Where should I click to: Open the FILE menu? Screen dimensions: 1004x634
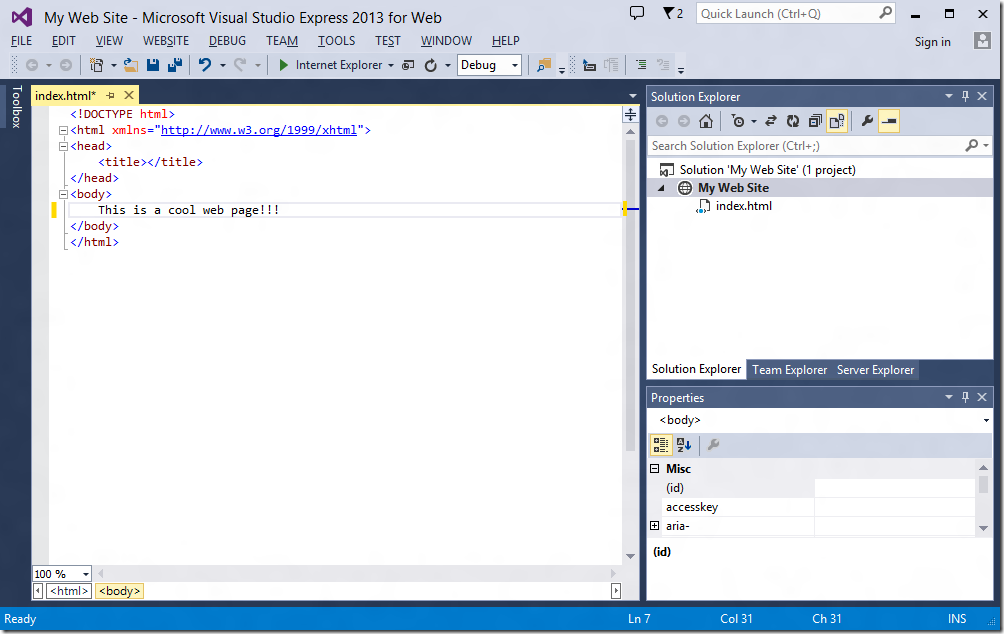click(22, 41)
